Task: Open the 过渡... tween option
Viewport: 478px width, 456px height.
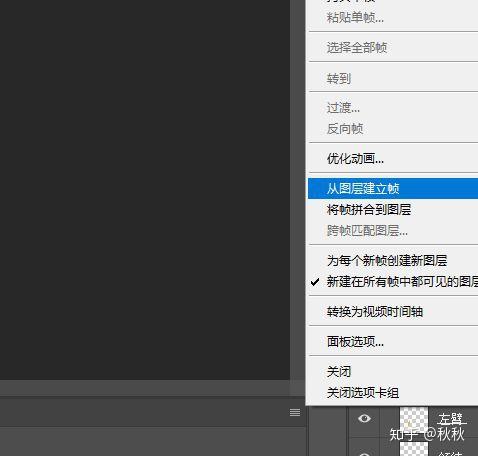Action: [x=393, y=108]
